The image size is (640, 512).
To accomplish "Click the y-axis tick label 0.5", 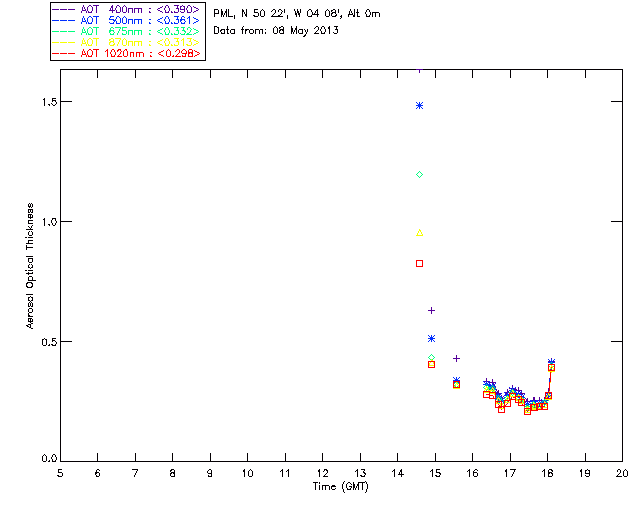I will tap(49, 342).
